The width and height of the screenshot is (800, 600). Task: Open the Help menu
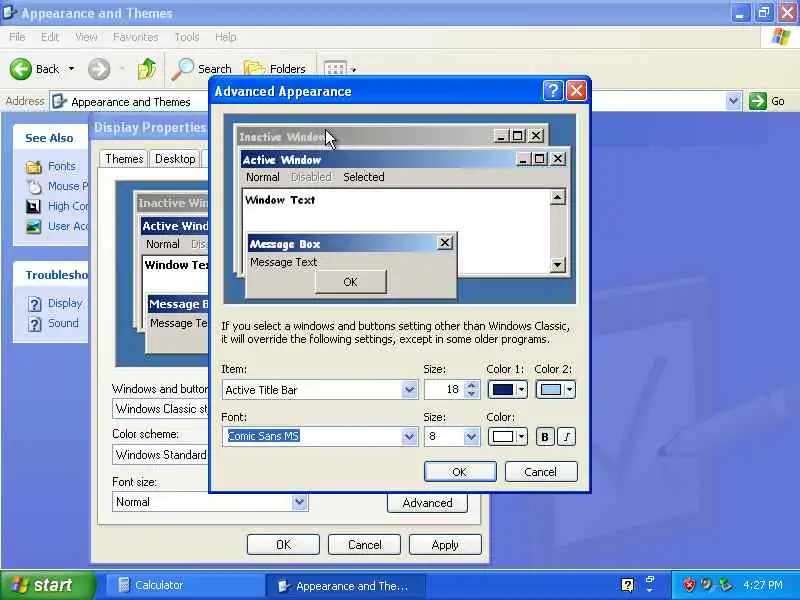click(x=225, y=37)
